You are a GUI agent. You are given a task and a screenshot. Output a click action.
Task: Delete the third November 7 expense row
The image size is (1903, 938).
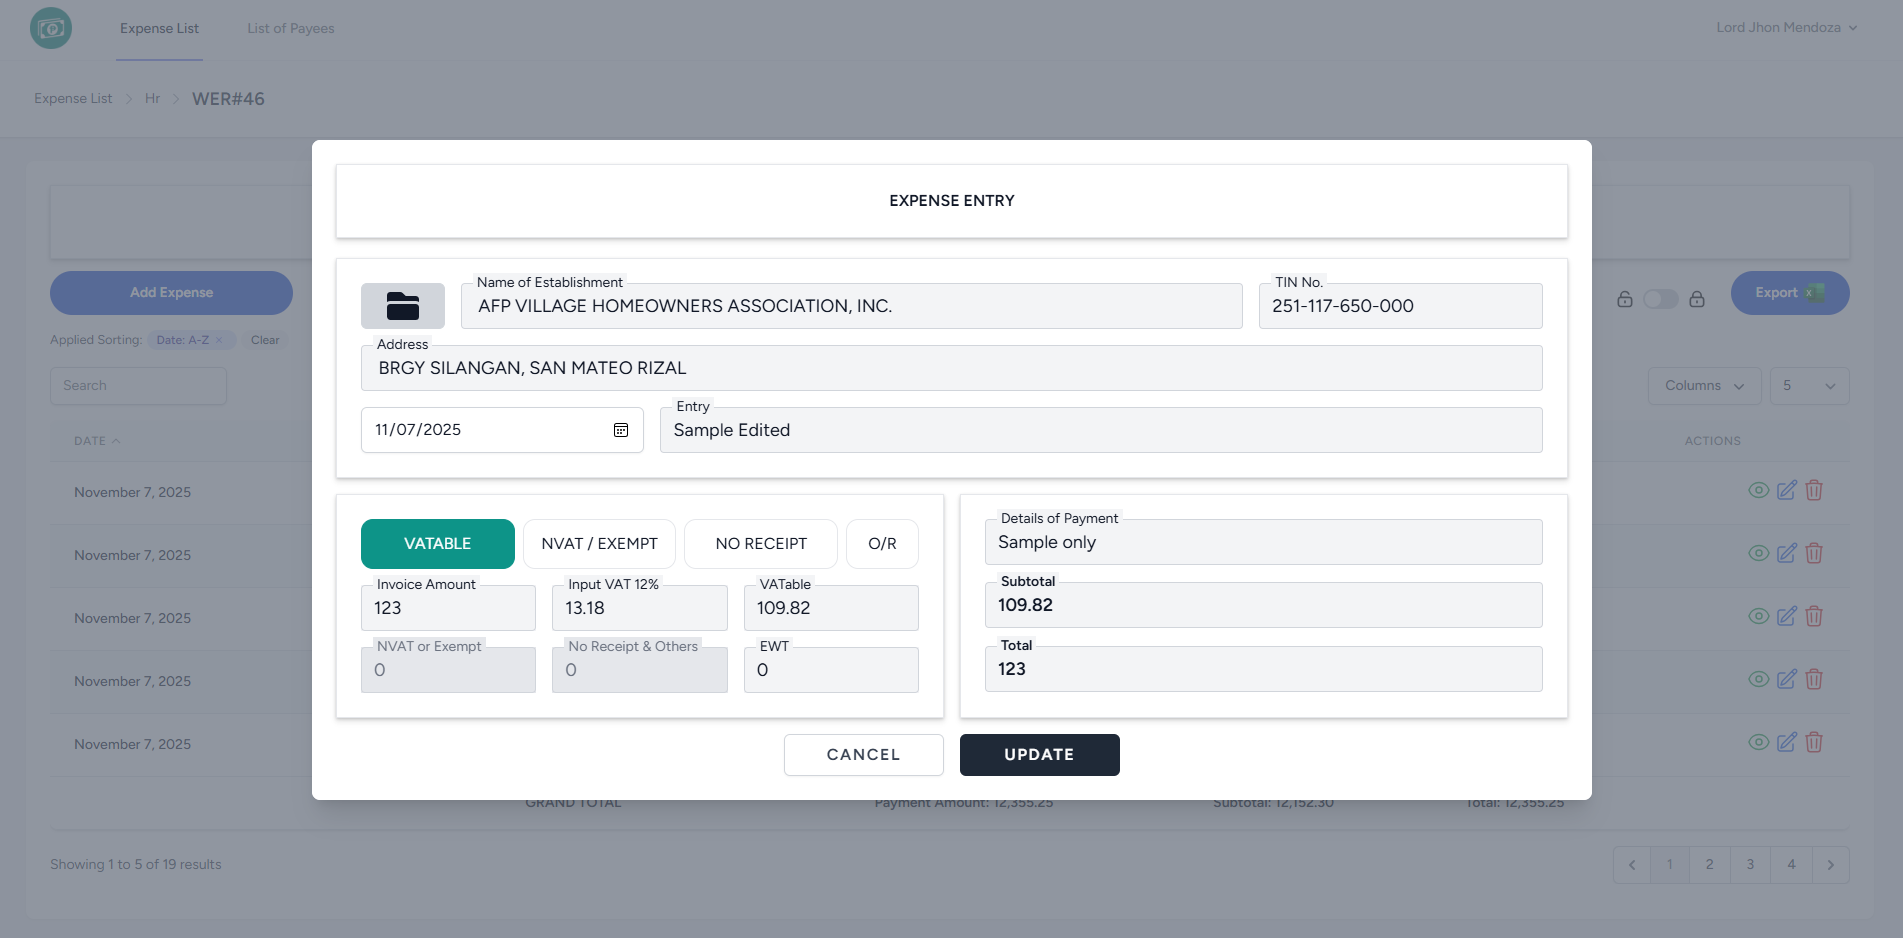[x=1814, y=616]
